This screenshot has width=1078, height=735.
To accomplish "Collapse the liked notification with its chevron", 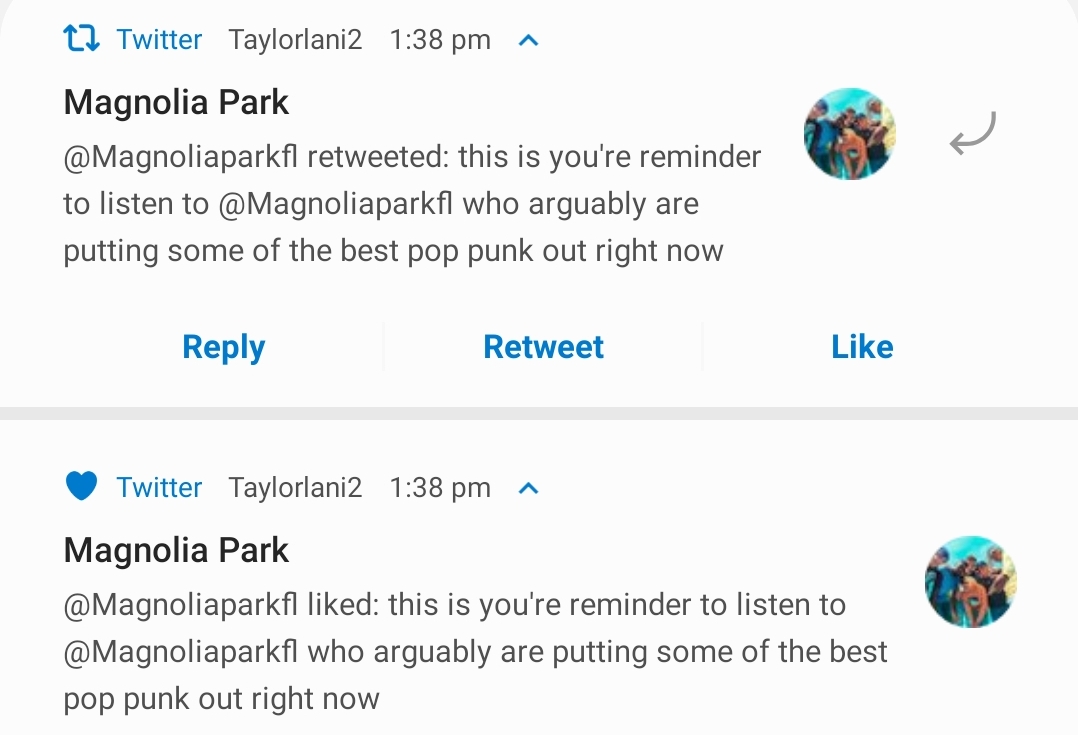I will 529,488.
